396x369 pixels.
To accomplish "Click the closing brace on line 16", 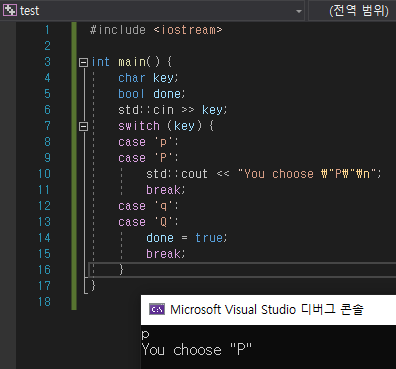I will [121, 269].
